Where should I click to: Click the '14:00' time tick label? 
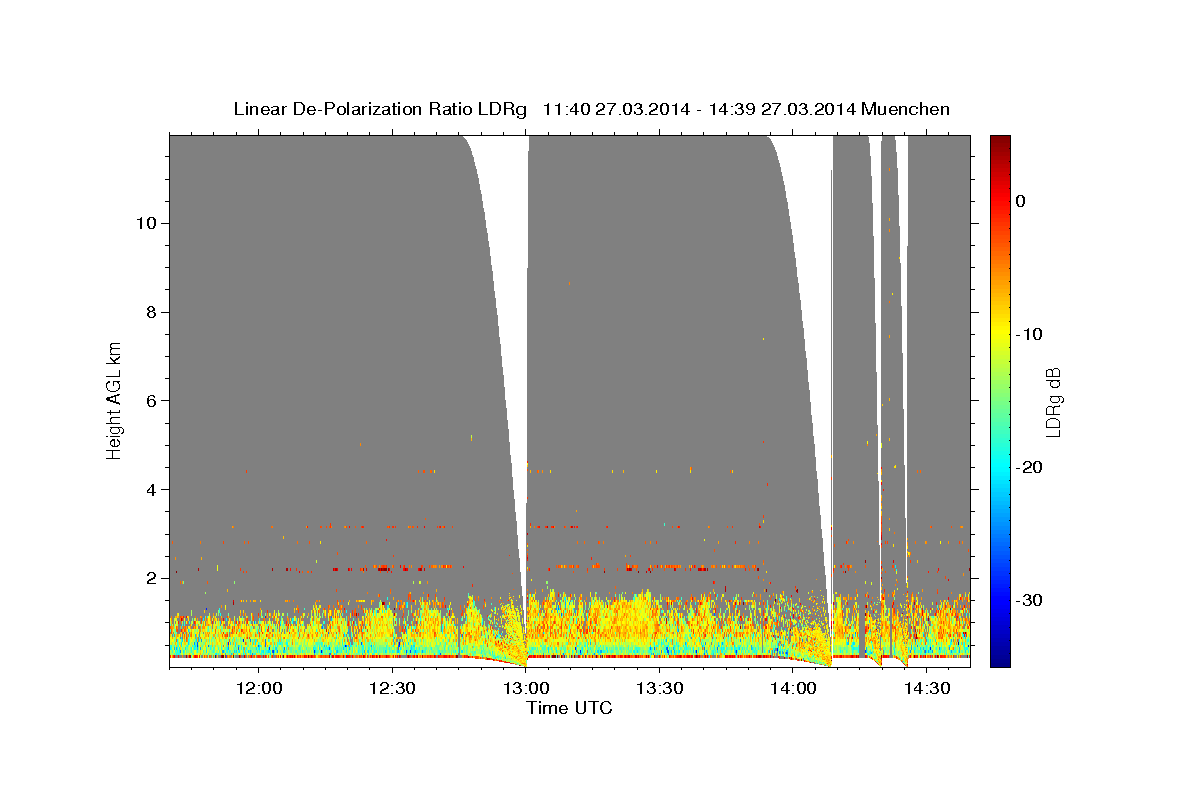793,688
